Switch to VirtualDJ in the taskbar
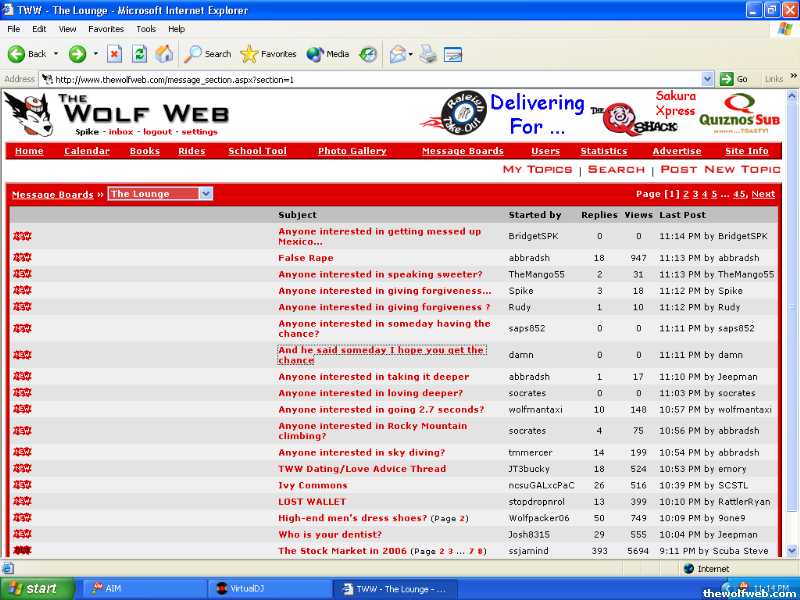 265,589
